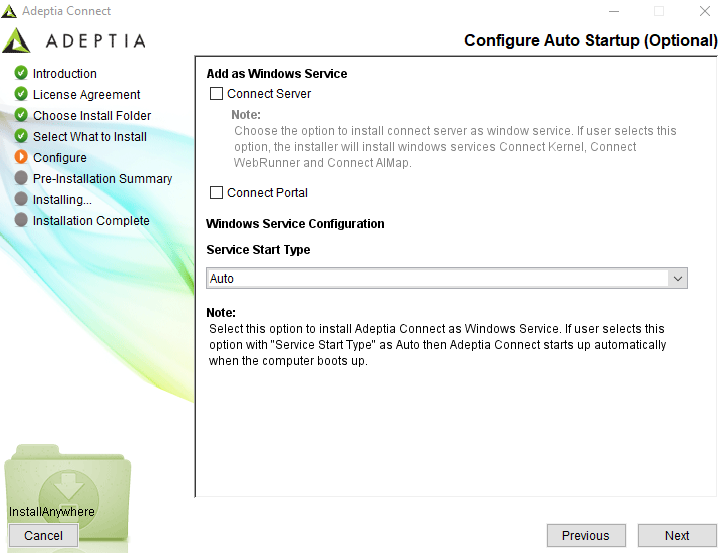Click the gray circle beside Installation Complete
This screenshot has height=553, width=721.
tap(21, 220)
